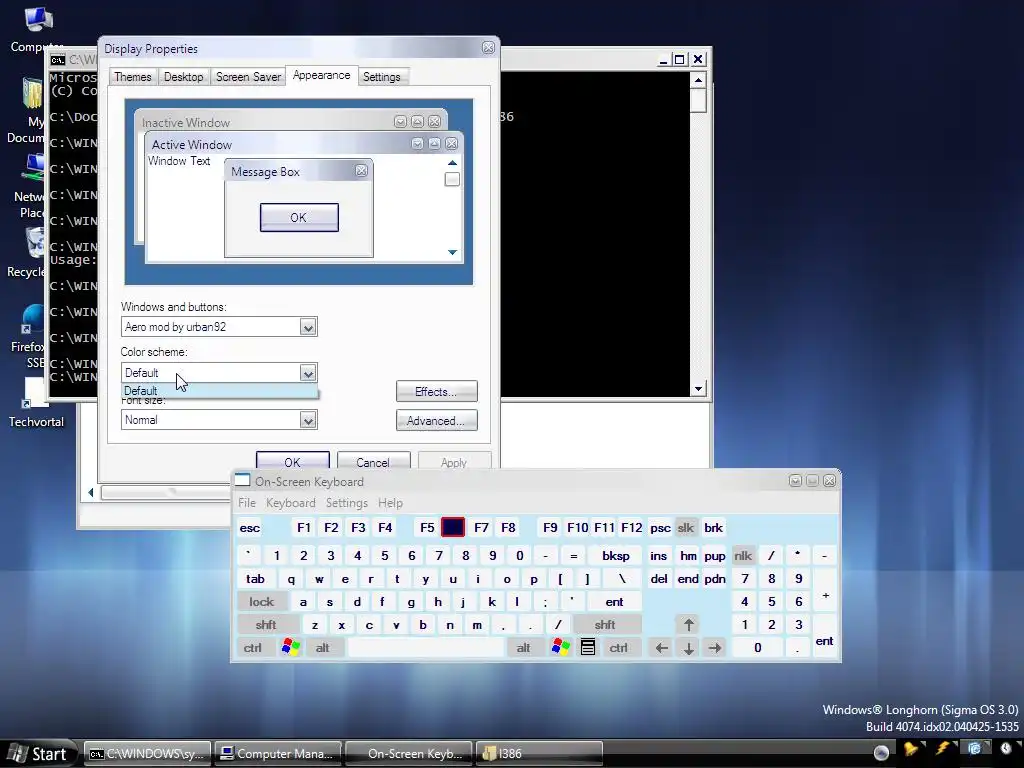
Task: Open the On-Screen Keyboard Keyboard menu
Action: (291, 503)
